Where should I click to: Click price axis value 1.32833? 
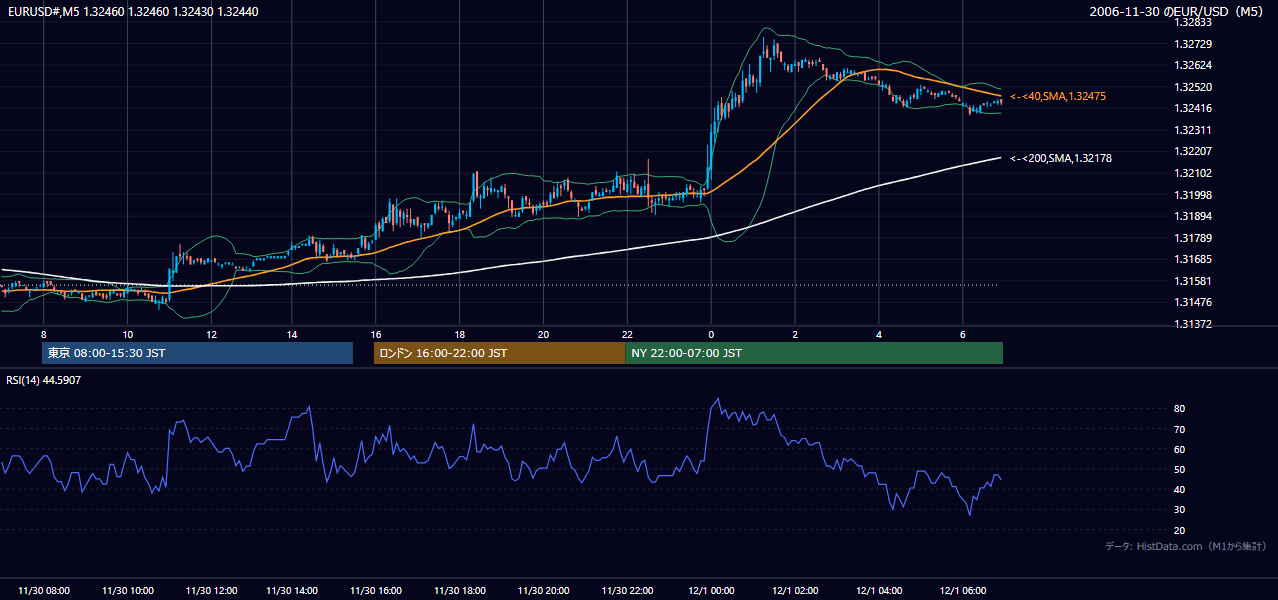pyautogui.click(x=1194, y=22)
